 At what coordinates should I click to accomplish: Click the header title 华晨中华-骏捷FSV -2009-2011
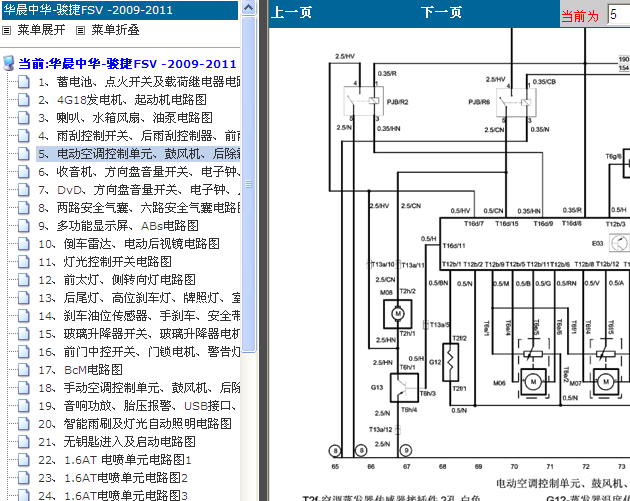(x=88, y=10)
